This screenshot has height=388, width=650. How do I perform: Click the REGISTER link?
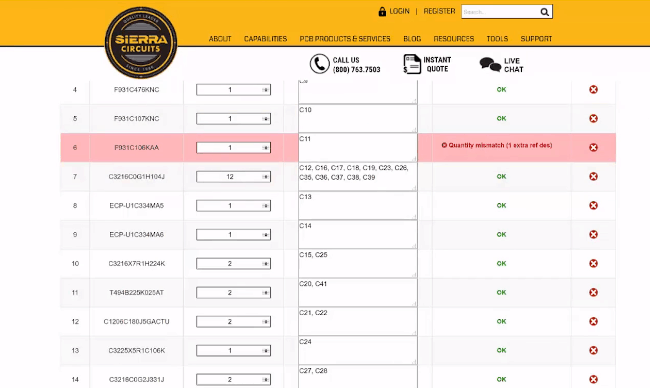click(x=439, y=12)
